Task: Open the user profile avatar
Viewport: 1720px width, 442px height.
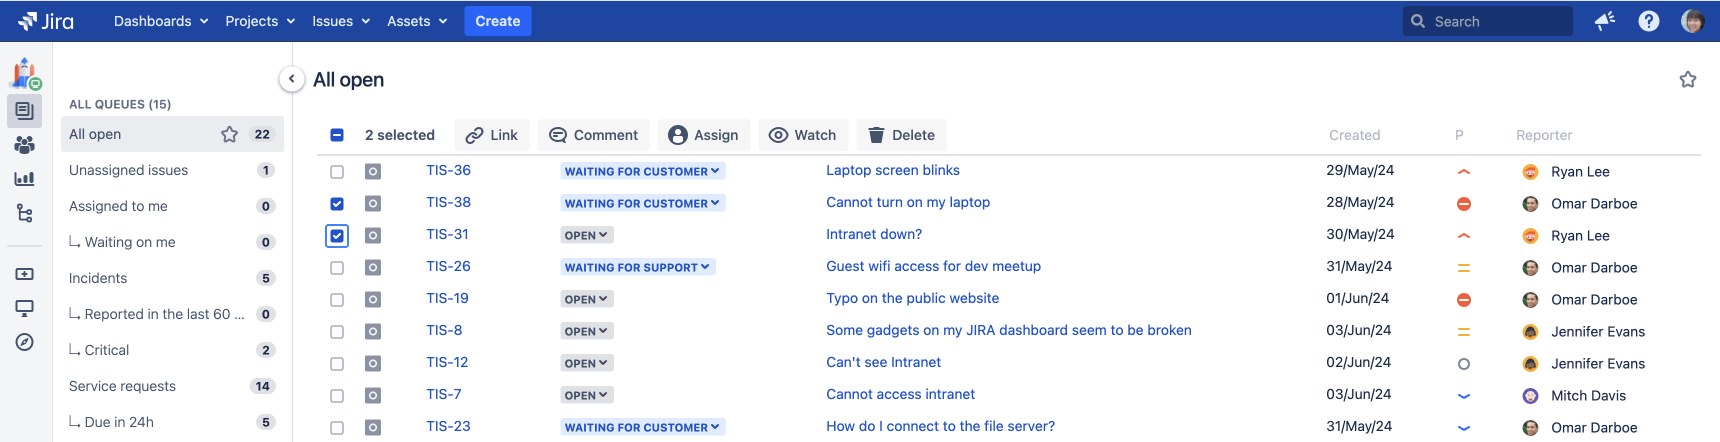Action: pyautogui.click(x=1692, y=21)
